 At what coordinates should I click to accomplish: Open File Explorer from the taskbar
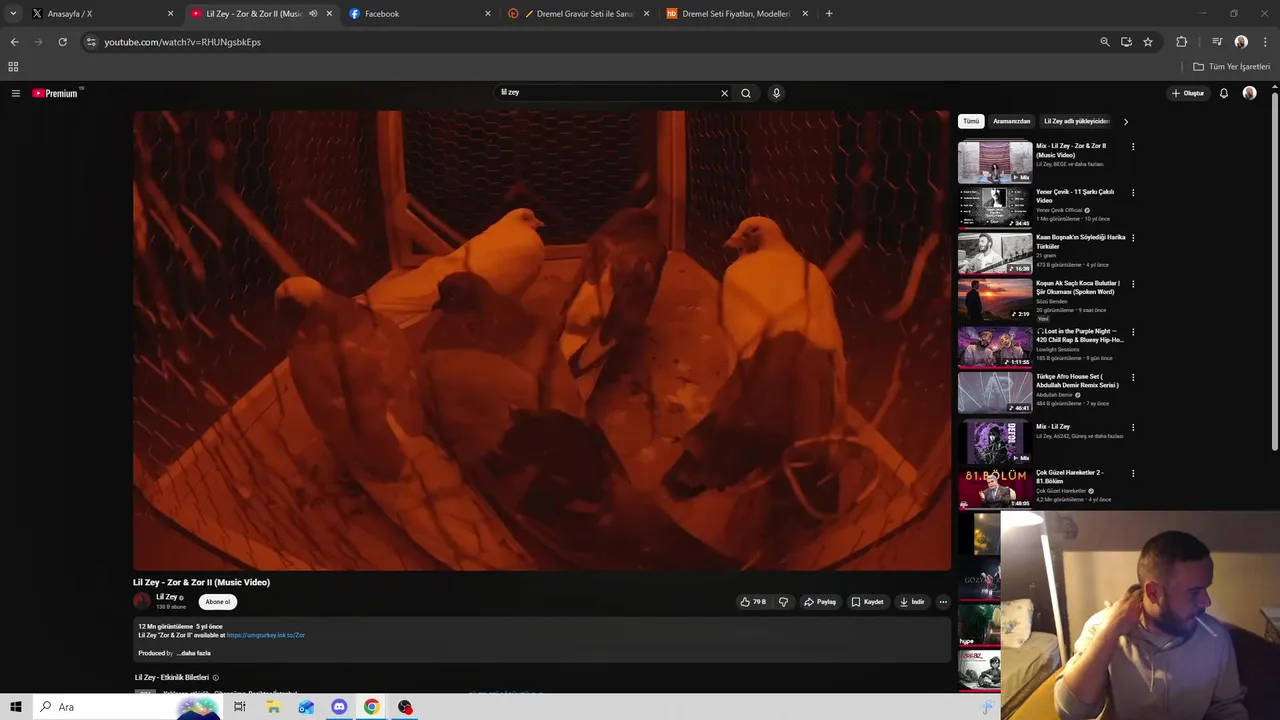point(273,707)
